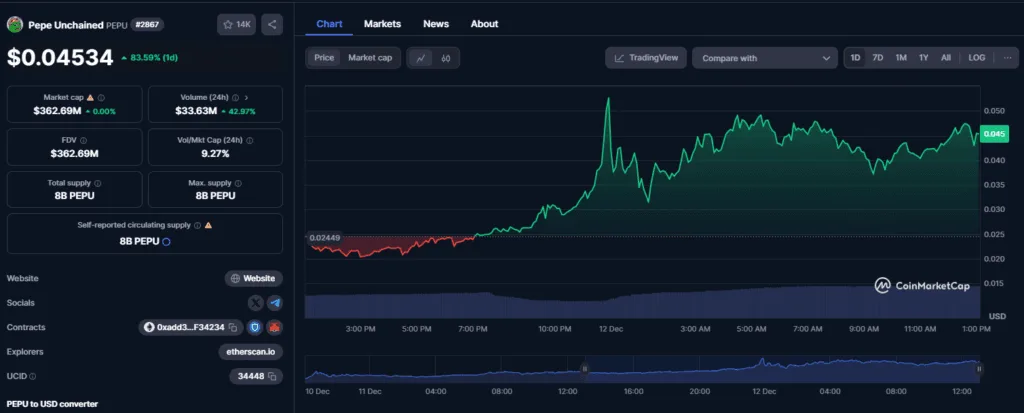
Task: Click the 9.27% Vol/Mkt Cap value
Action: (x=216, y=154)
